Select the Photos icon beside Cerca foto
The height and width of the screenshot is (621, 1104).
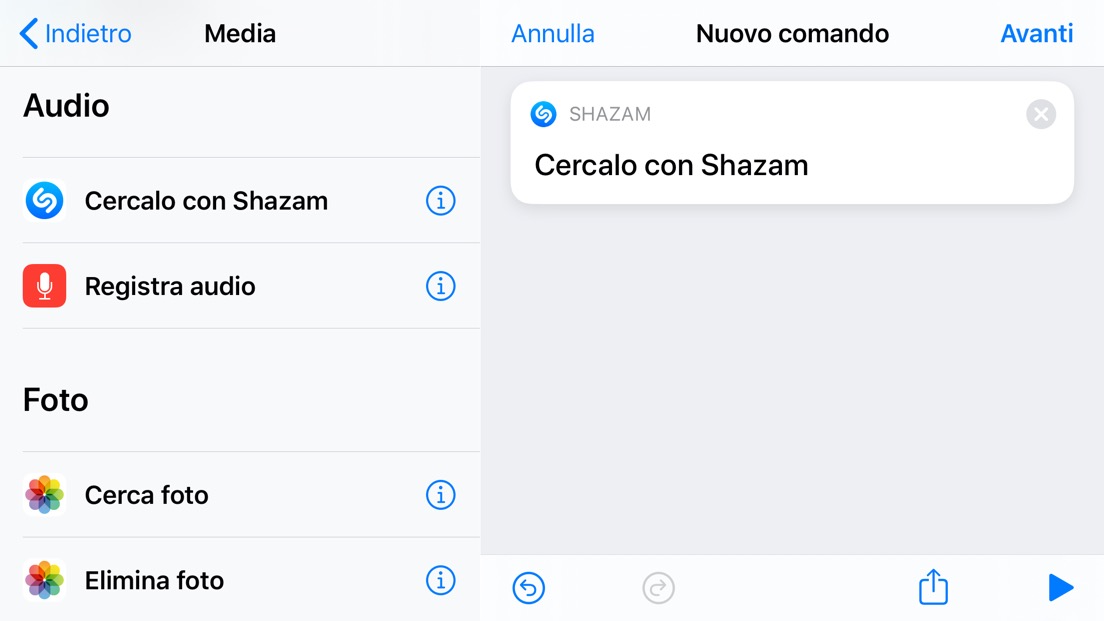[43, 495]
